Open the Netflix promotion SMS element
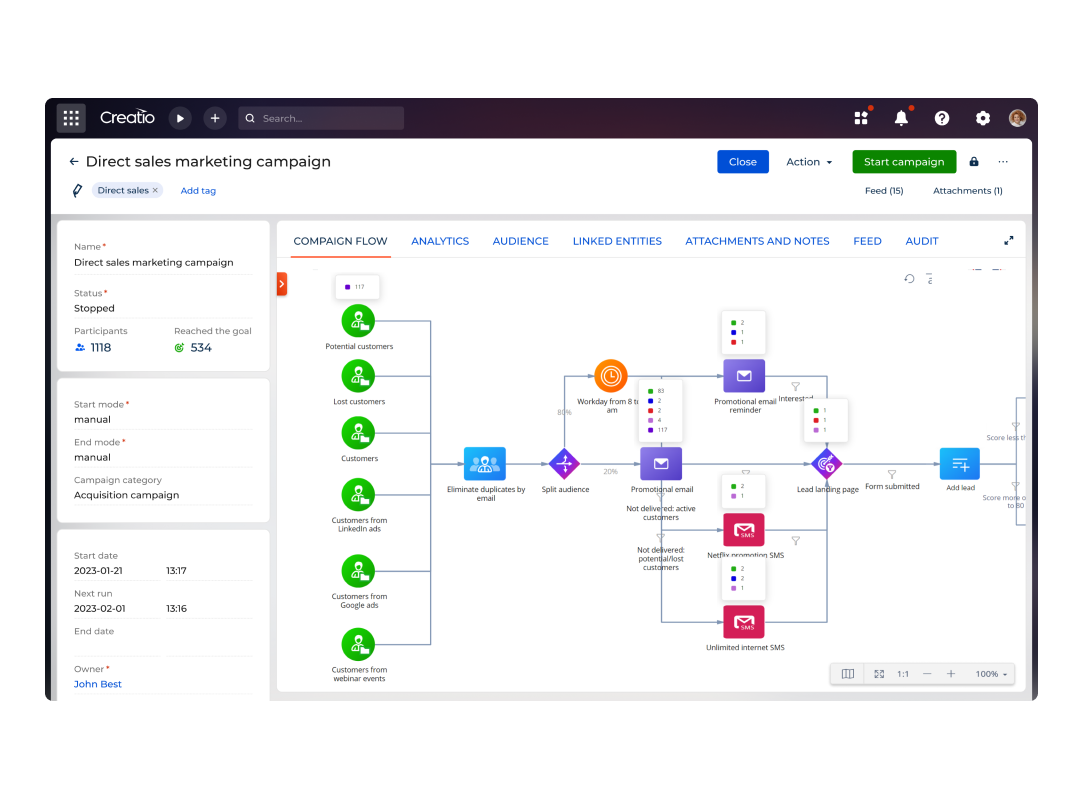Screen dimensions: 1082x800 coord(743,529)
